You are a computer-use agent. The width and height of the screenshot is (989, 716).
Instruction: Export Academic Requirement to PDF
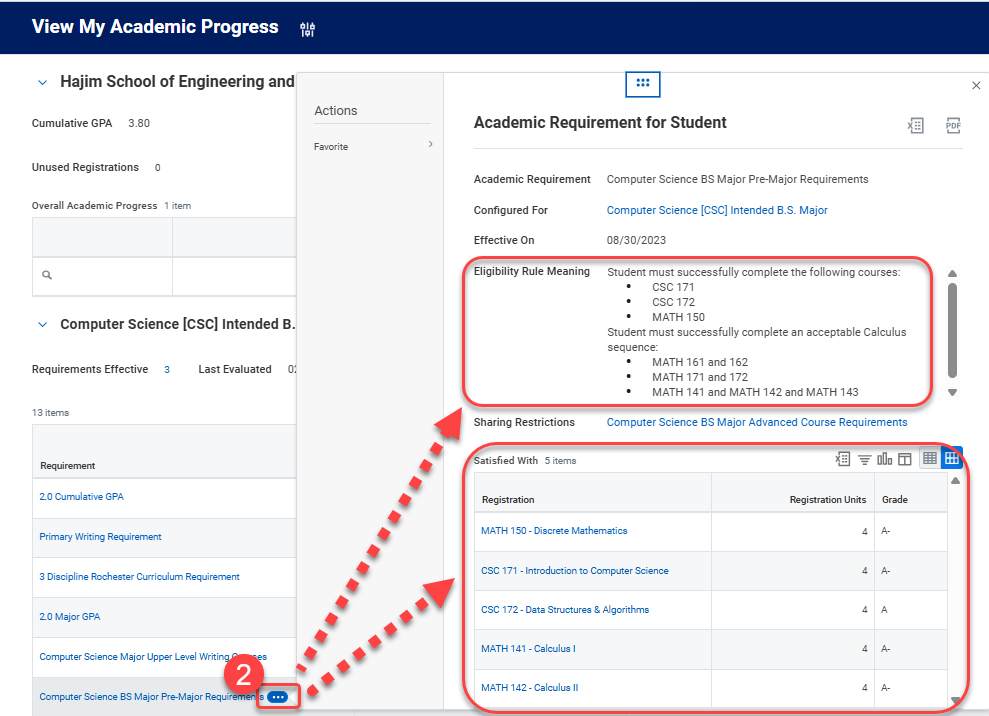coord(953,126)
